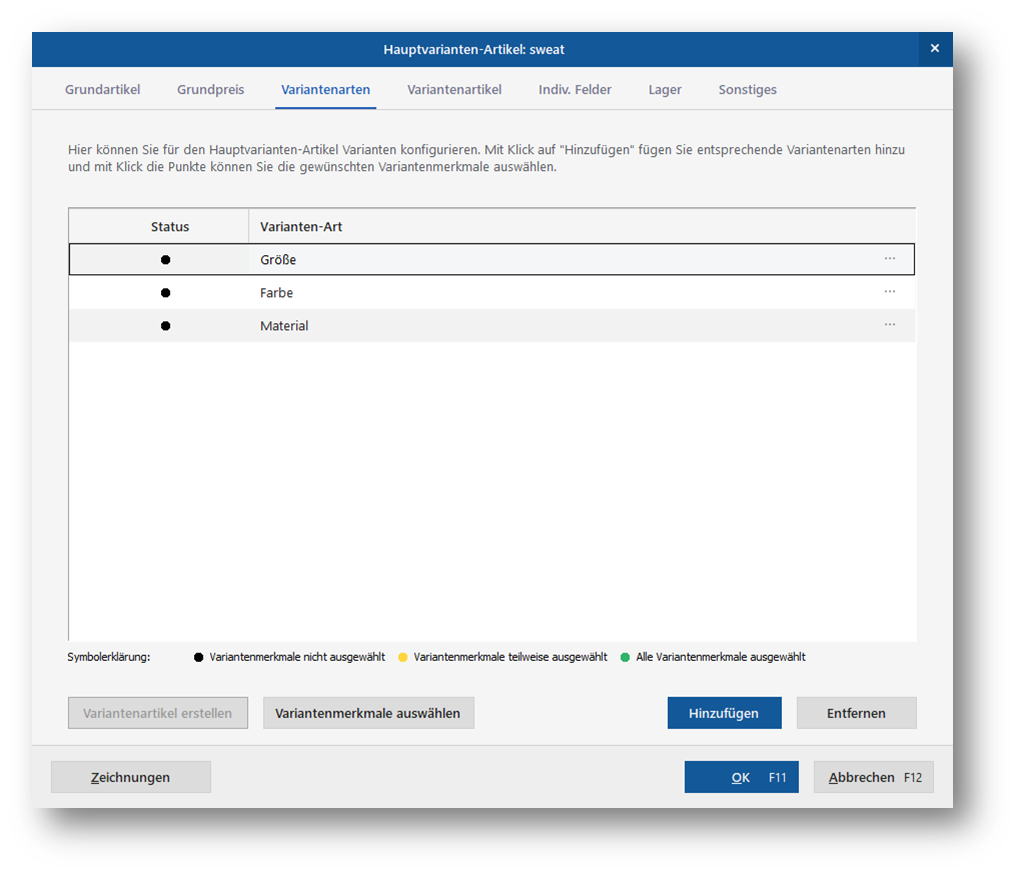Open the three-dot menu for Farbe
The height and width of the screenshot is (873, 1018).
click(x=889, y=292)
